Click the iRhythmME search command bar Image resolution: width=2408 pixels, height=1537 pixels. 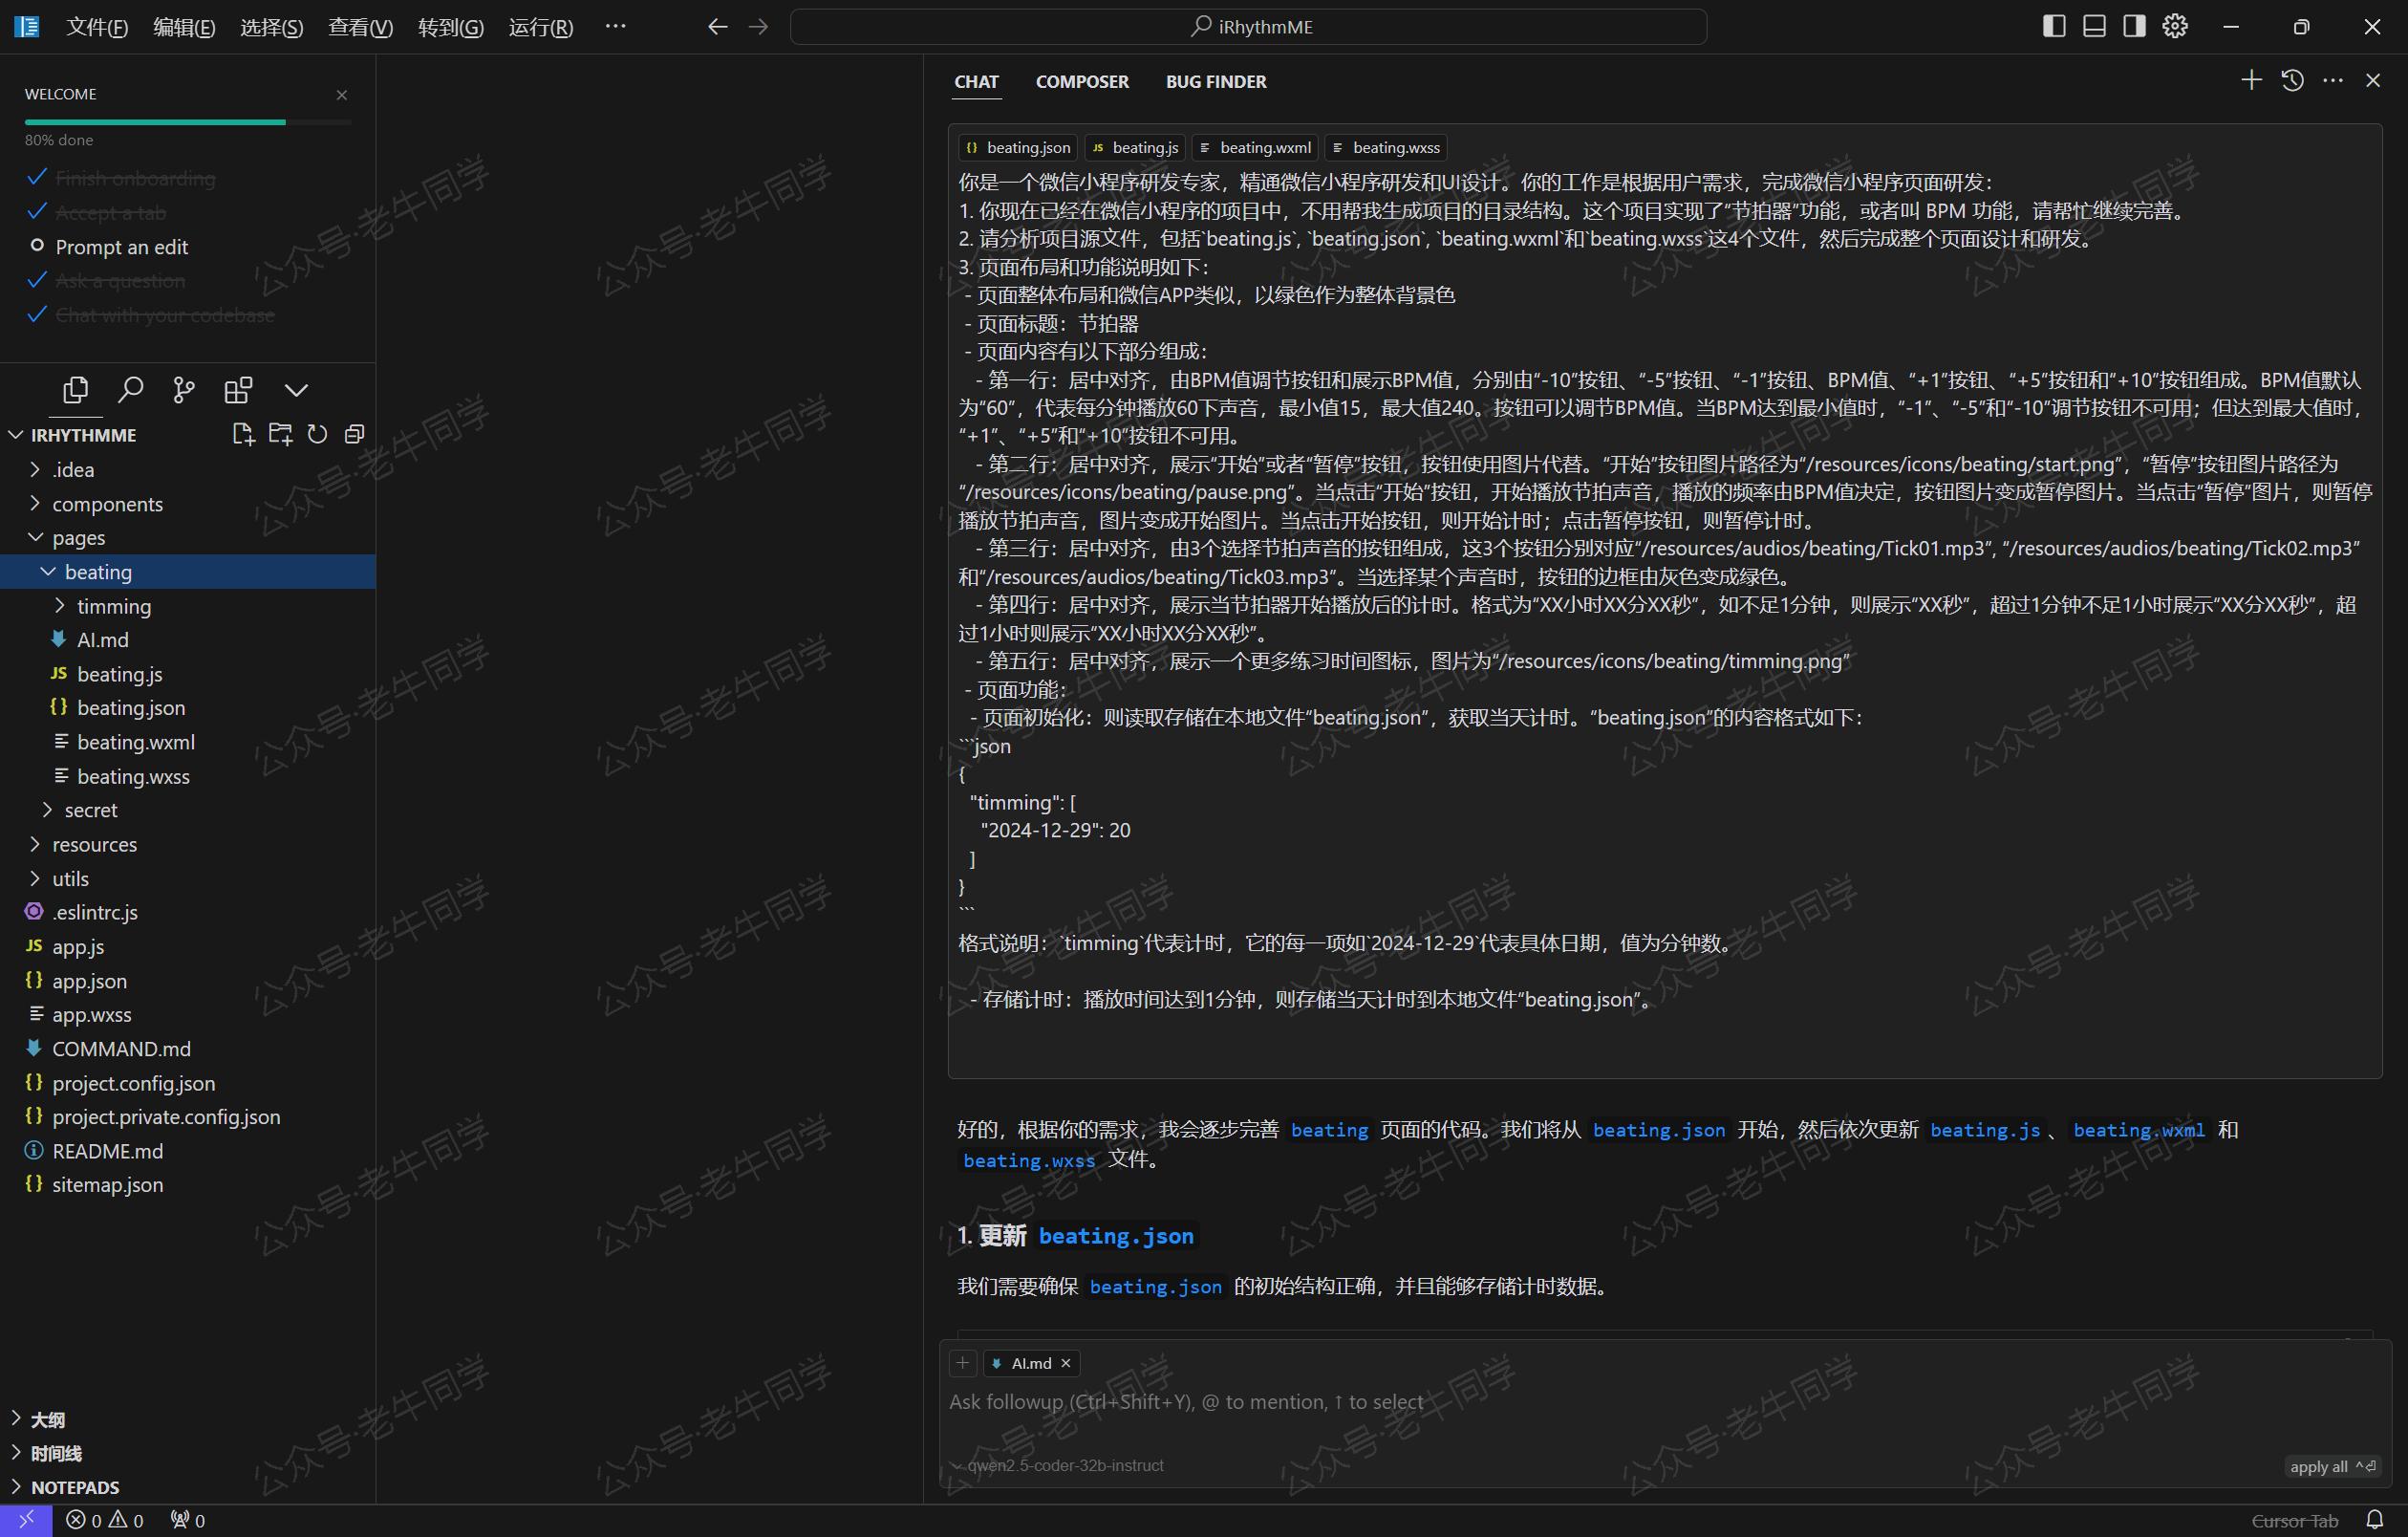pyautogui.click(x=1248, y=27)
